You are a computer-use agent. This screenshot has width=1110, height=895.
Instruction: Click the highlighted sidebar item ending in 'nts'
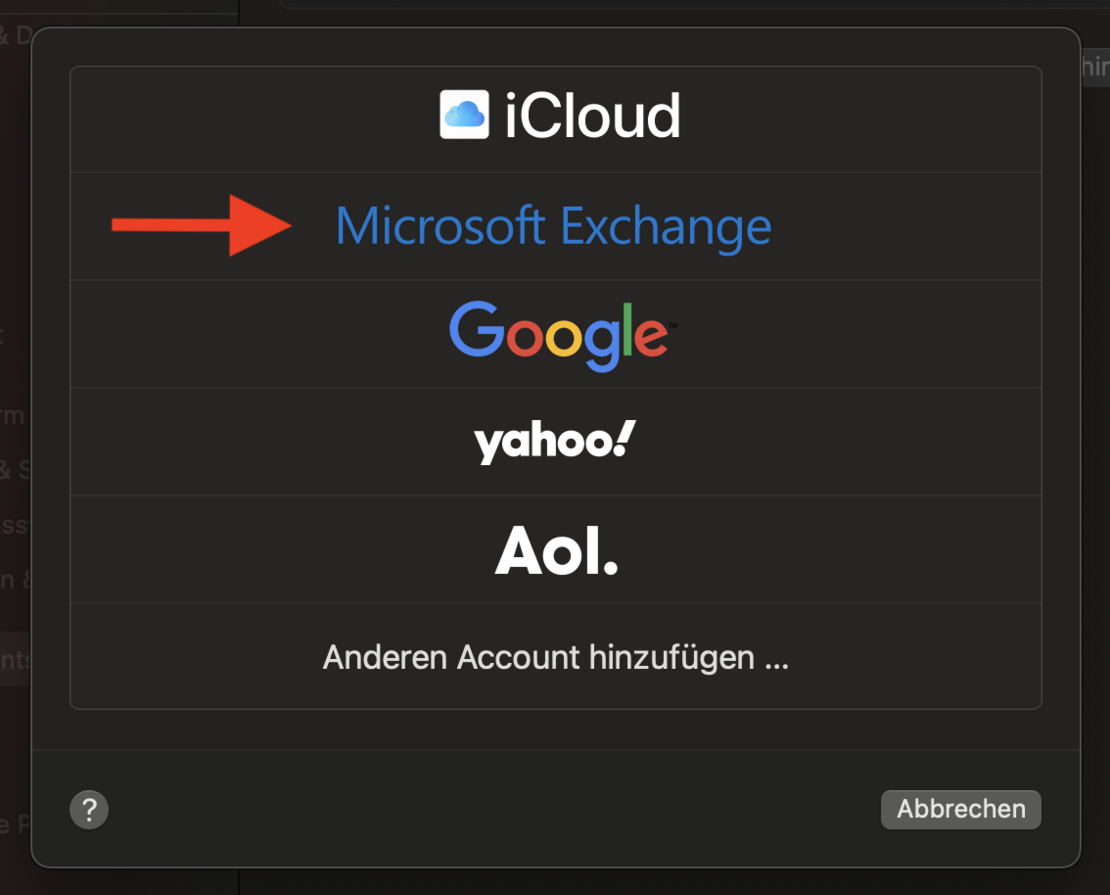point(15,659)
